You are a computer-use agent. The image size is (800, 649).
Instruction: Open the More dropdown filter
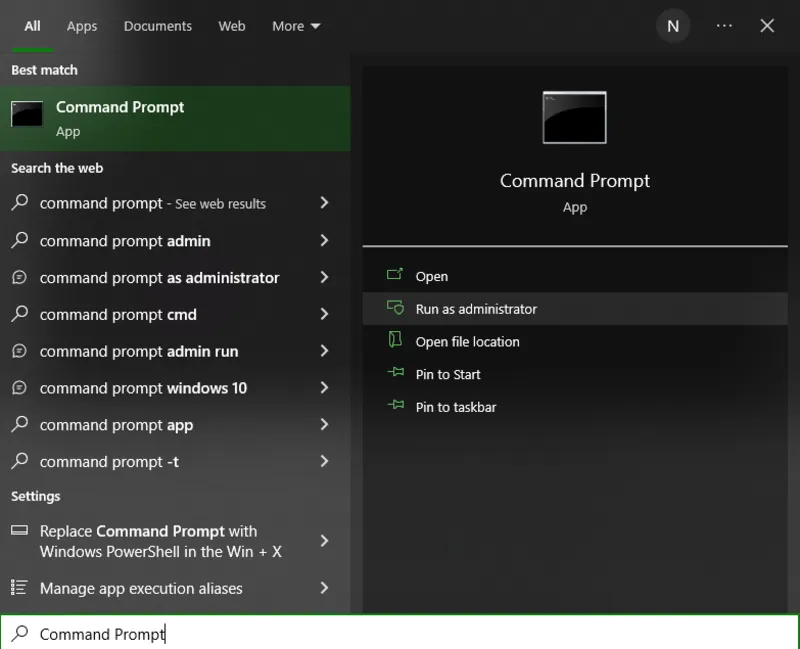tap(296, 26)
